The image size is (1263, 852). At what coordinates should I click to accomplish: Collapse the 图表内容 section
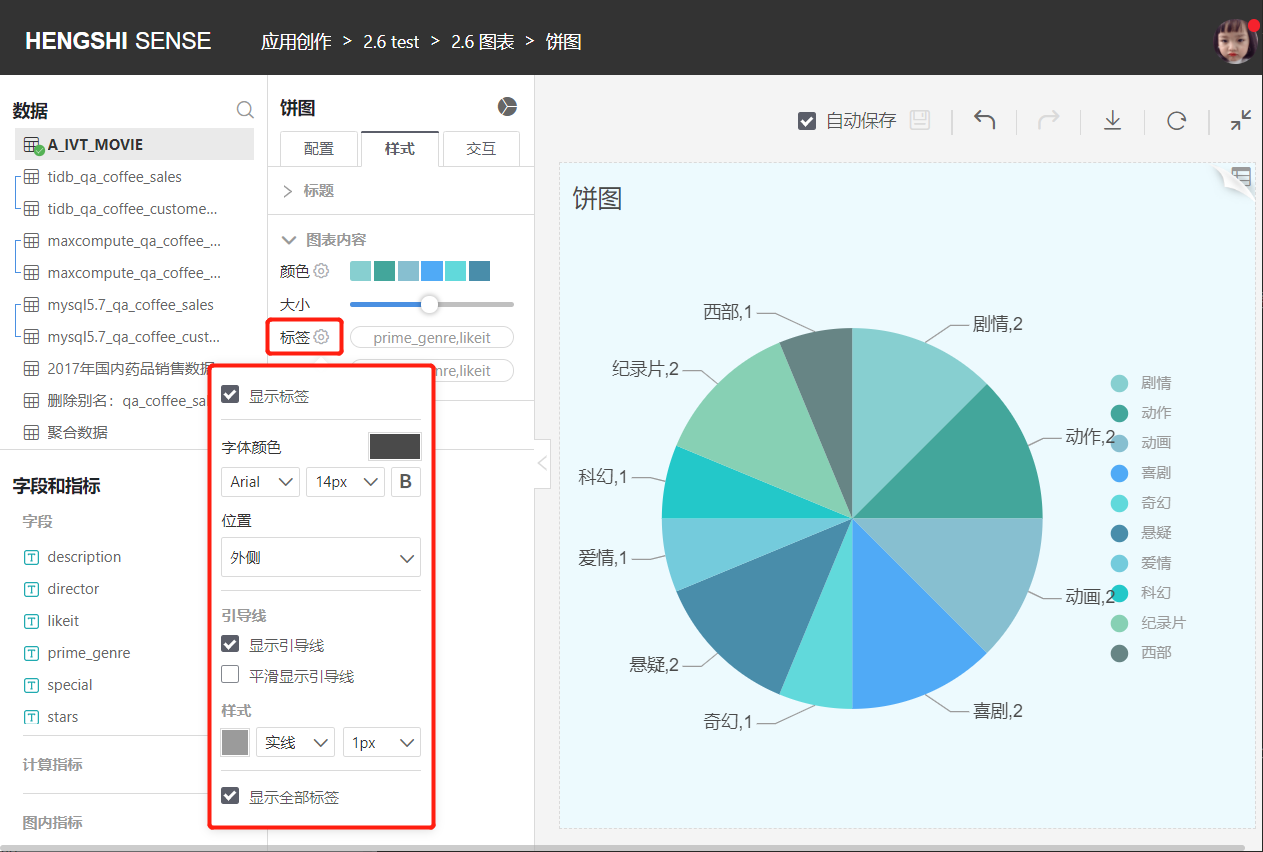324,240
